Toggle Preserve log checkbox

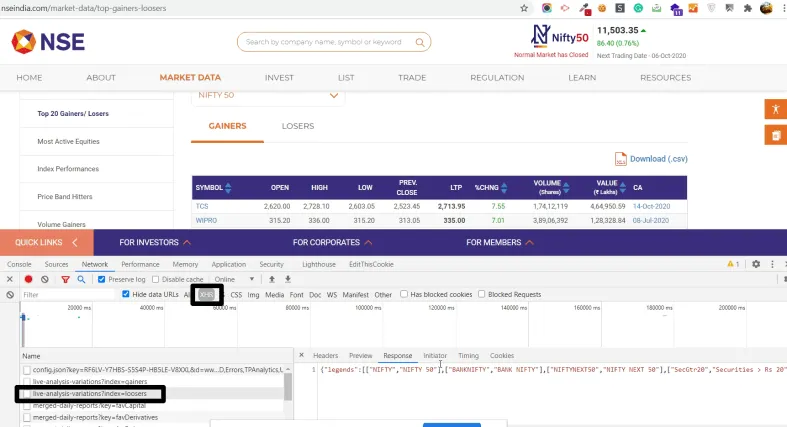[101, 279]
